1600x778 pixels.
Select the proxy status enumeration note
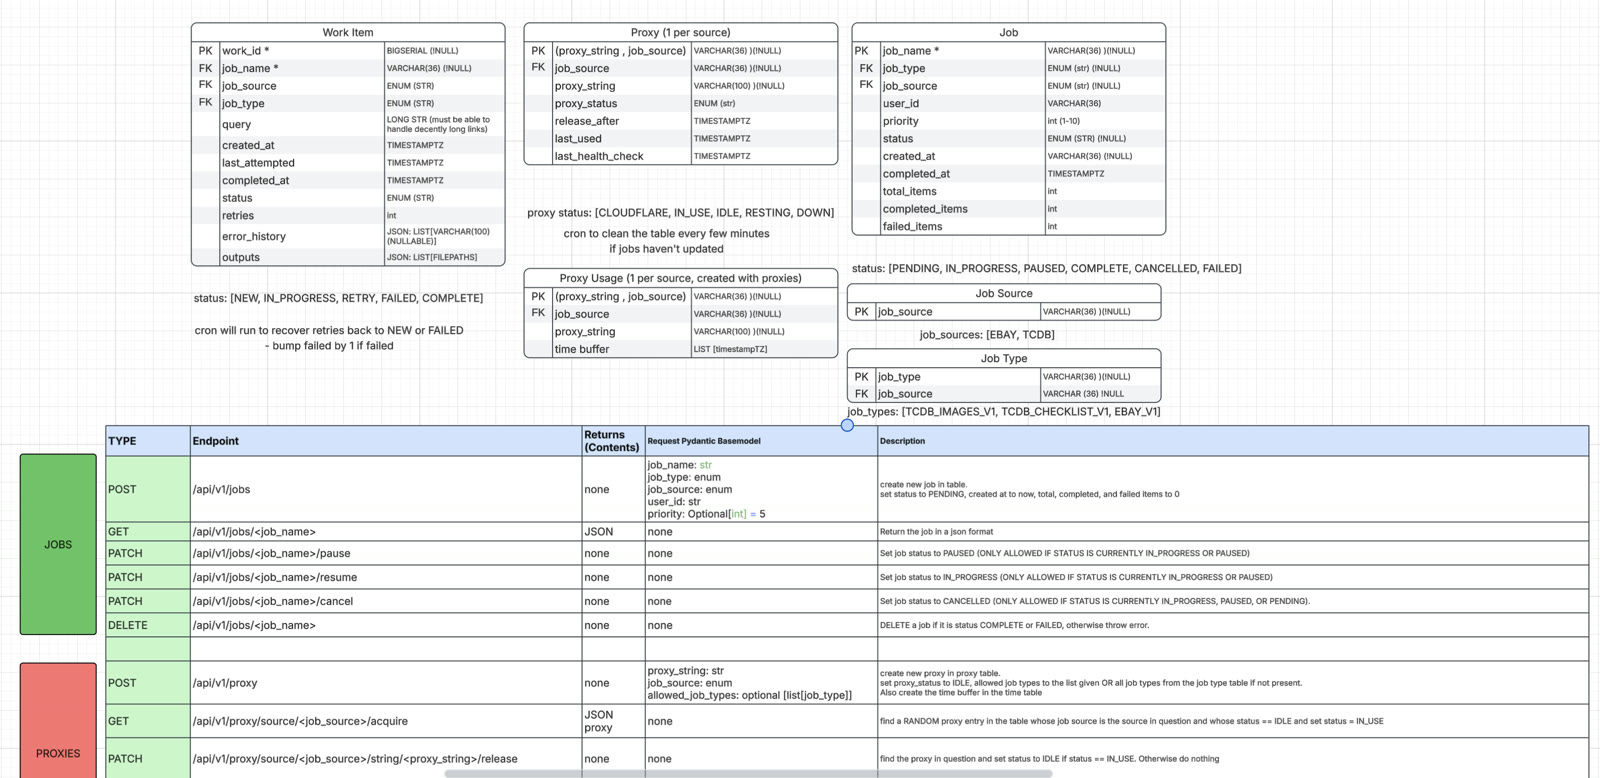pos(680,213)
